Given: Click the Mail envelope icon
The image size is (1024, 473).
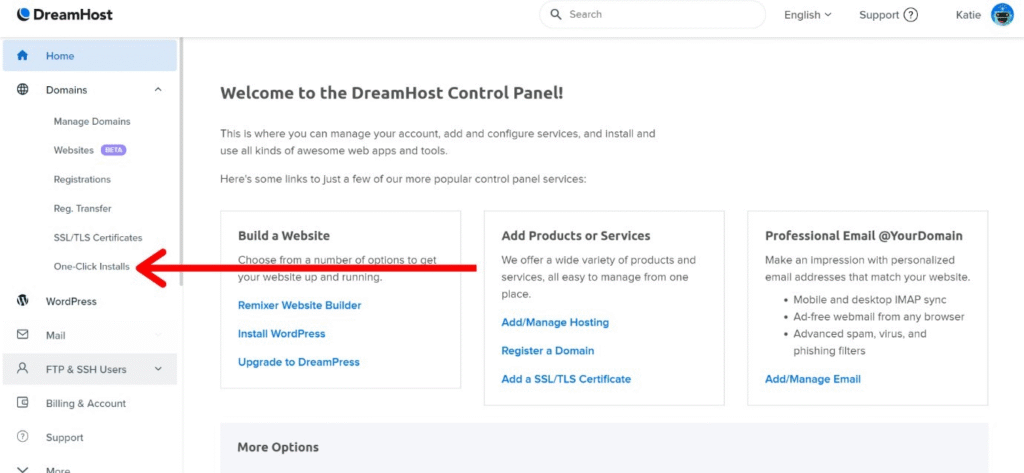Looking at the screenshot, I should coord(22,336).
